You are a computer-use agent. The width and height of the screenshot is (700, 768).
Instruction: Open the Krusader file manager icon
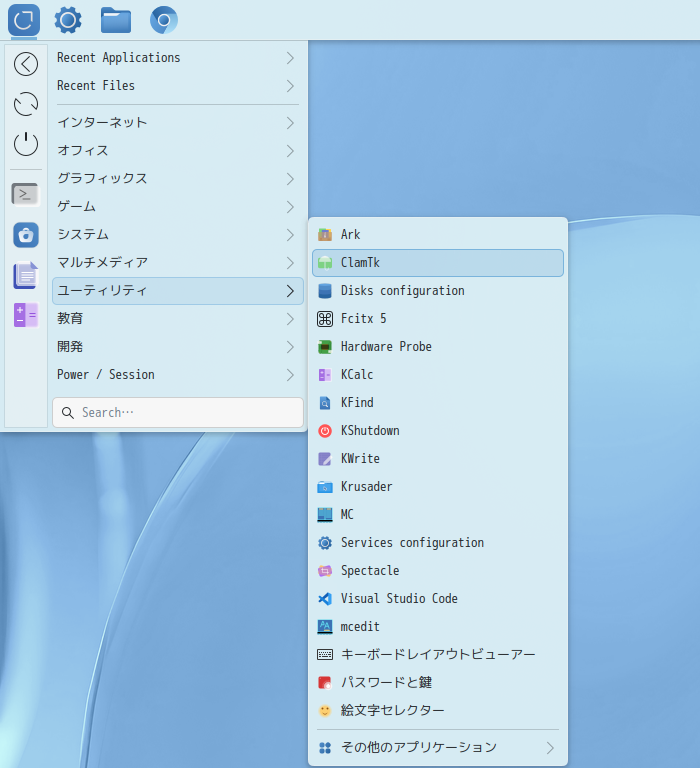[x=324, y=487]
